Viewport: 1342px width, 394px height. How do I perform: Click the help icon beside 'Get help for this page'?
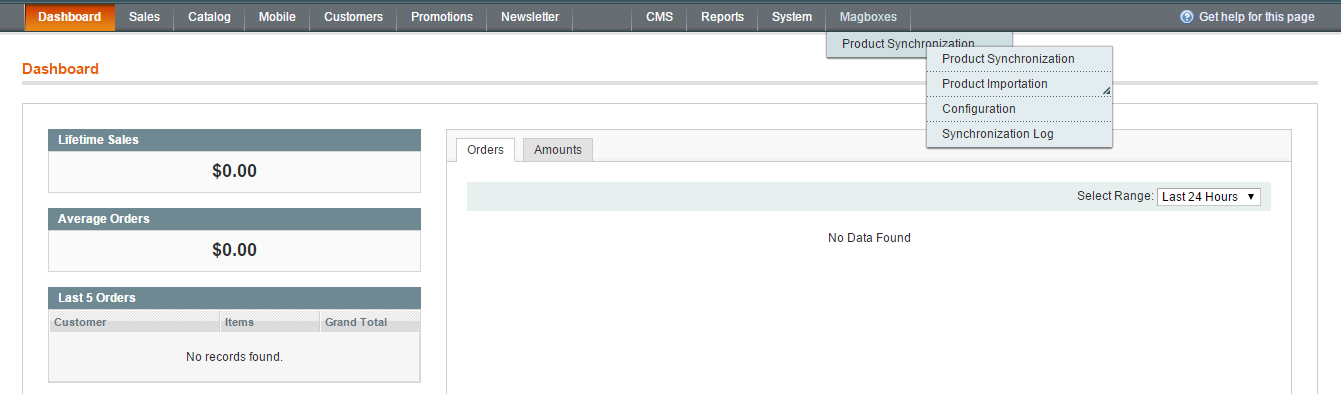coord(1187,17)
